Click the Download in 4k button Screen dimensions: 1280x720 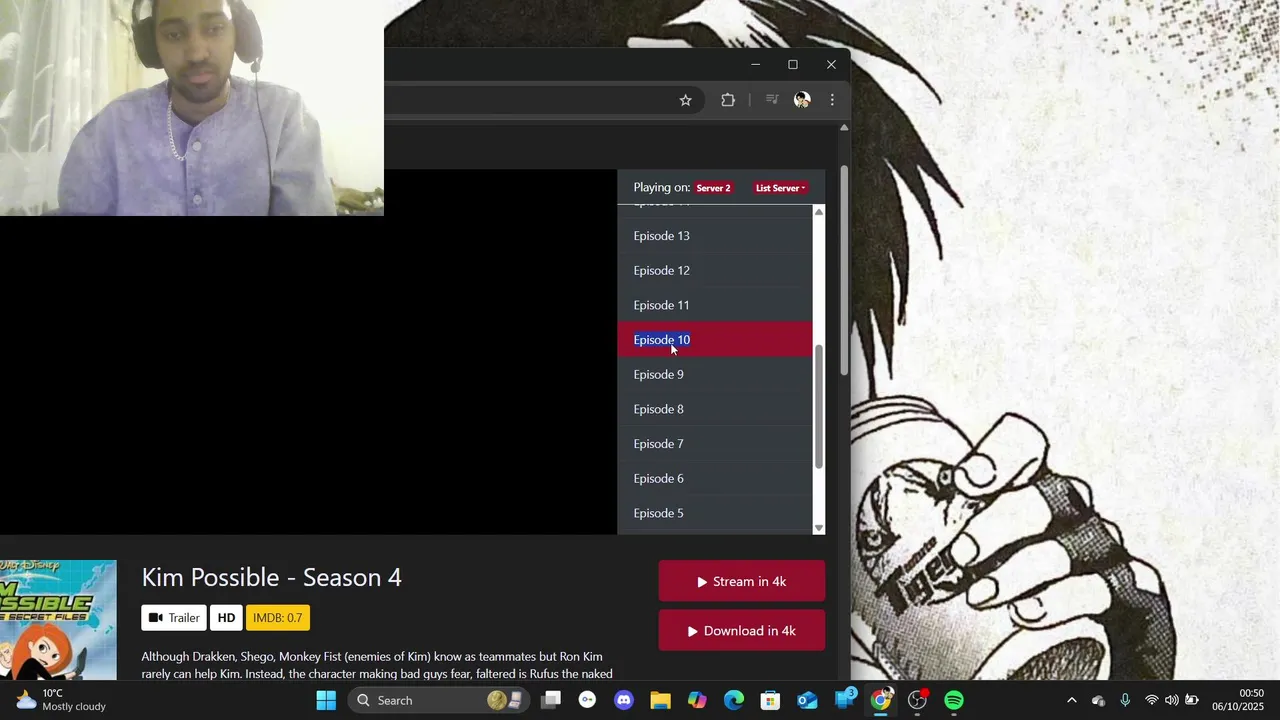pyautogui.click(x=742, y=631)
